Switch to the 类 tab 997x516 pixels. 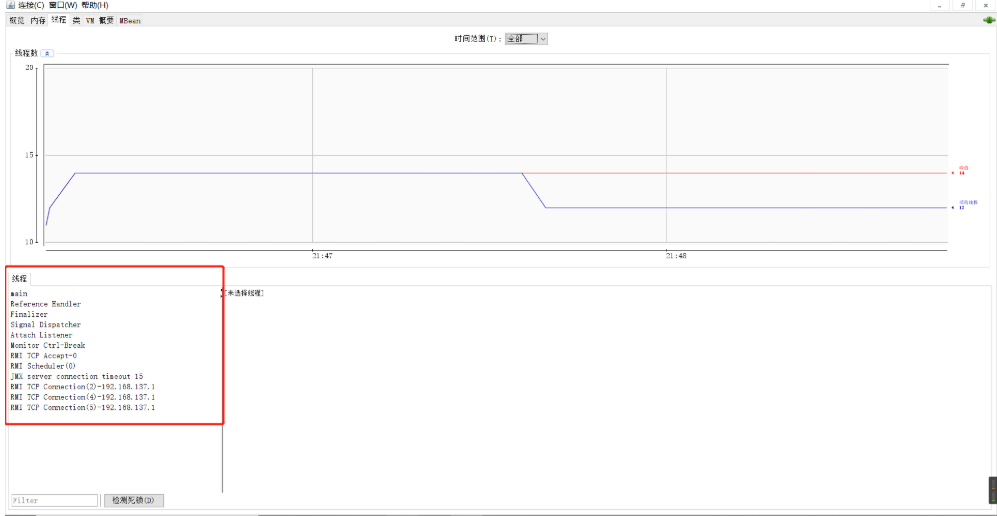point(76,20)
